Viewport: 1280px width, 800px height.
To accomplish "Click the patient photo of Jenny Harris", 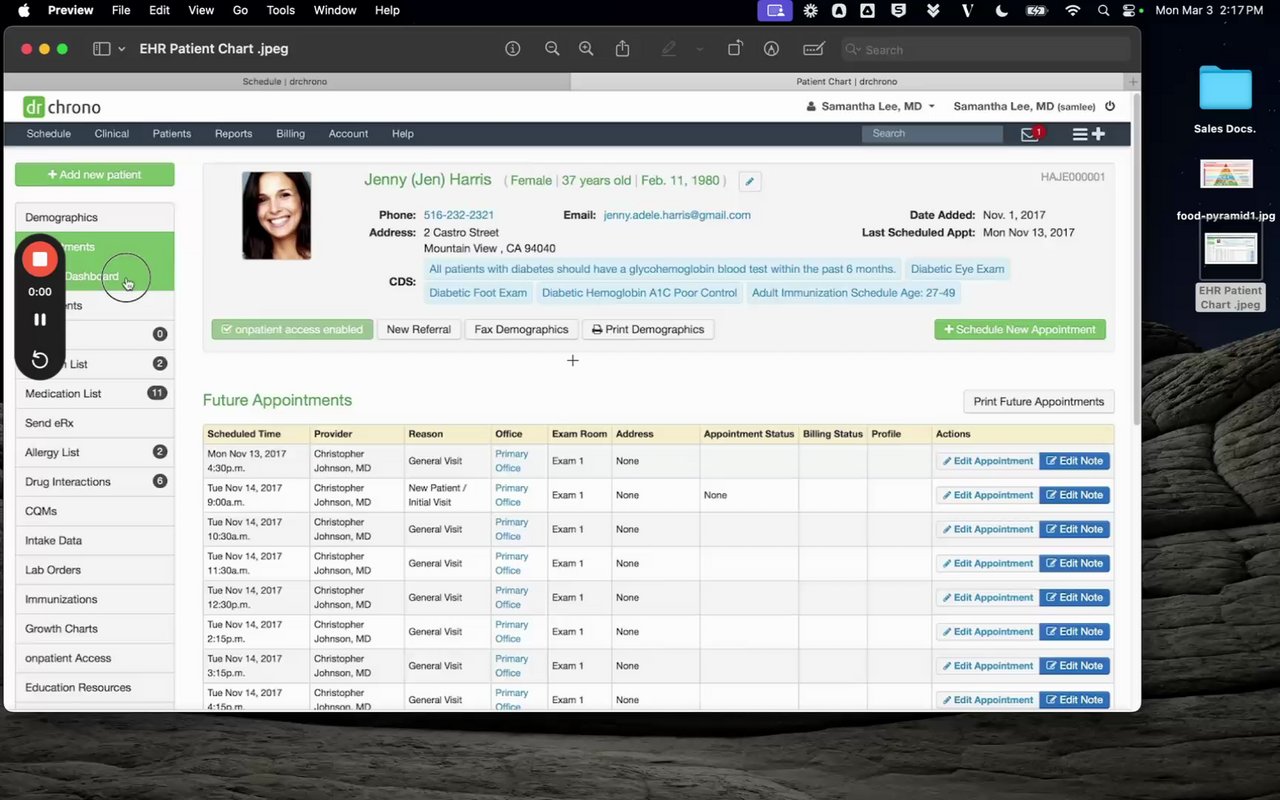I will pos(277,216).
